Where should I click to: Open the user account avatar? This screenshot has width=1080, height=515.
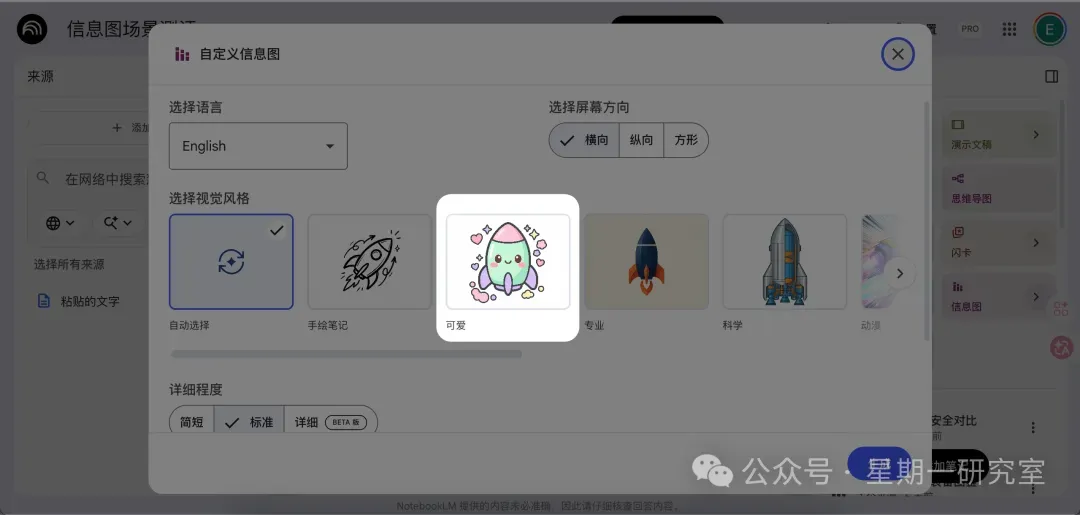[1050, 29]
